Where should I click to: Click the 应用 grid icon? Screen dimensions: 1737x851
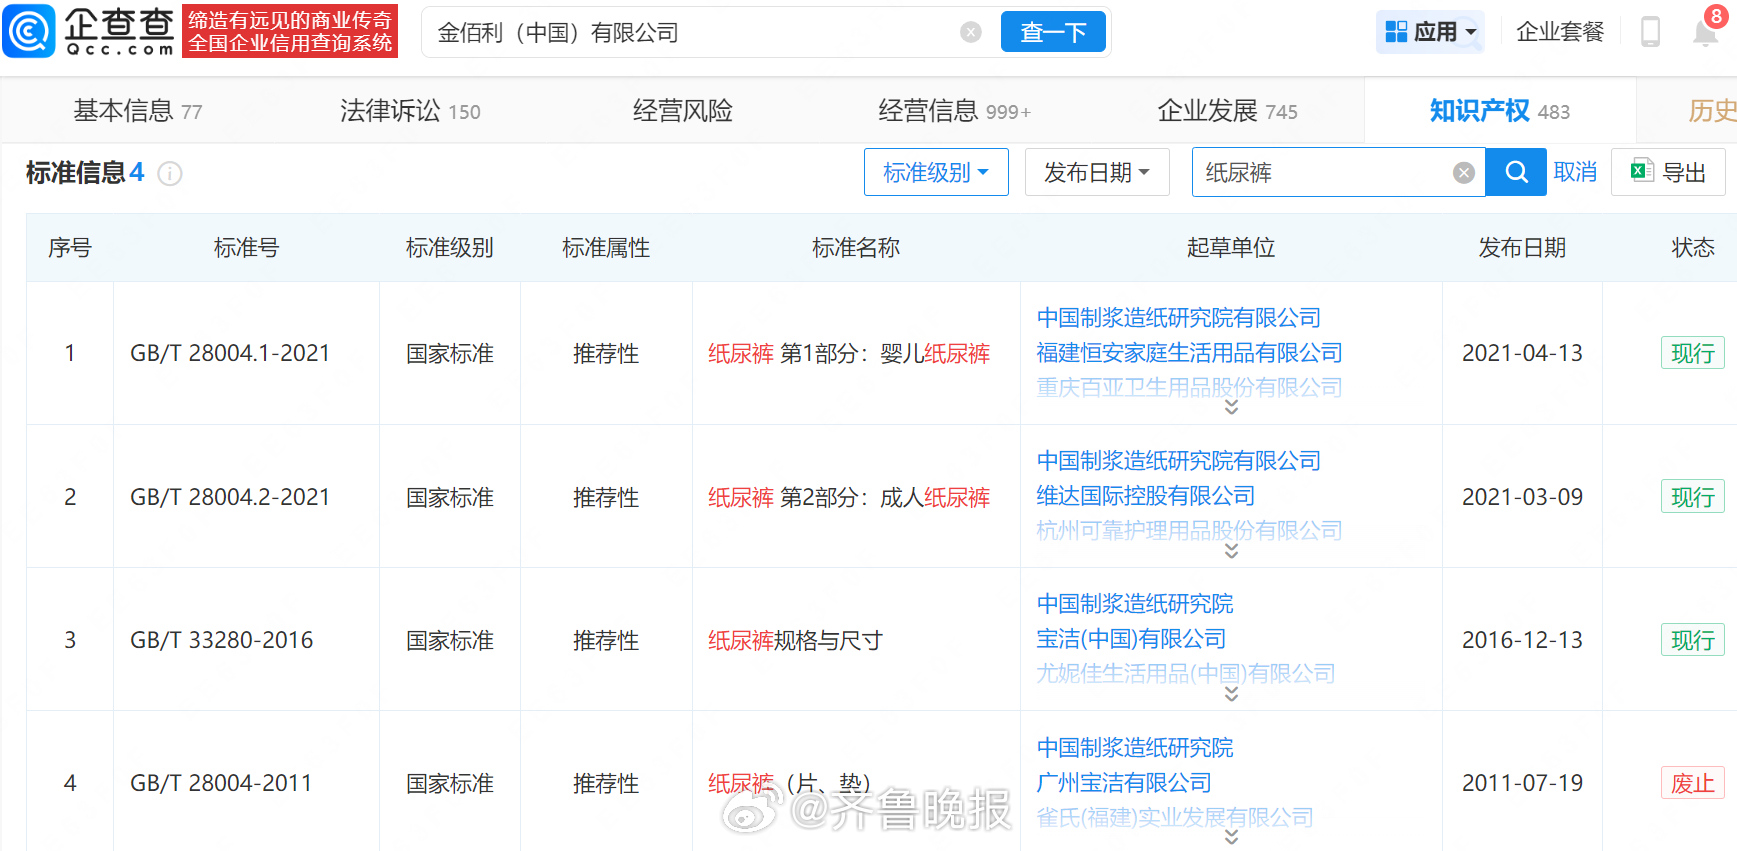pyautogui.click(x=1396, y=32)
